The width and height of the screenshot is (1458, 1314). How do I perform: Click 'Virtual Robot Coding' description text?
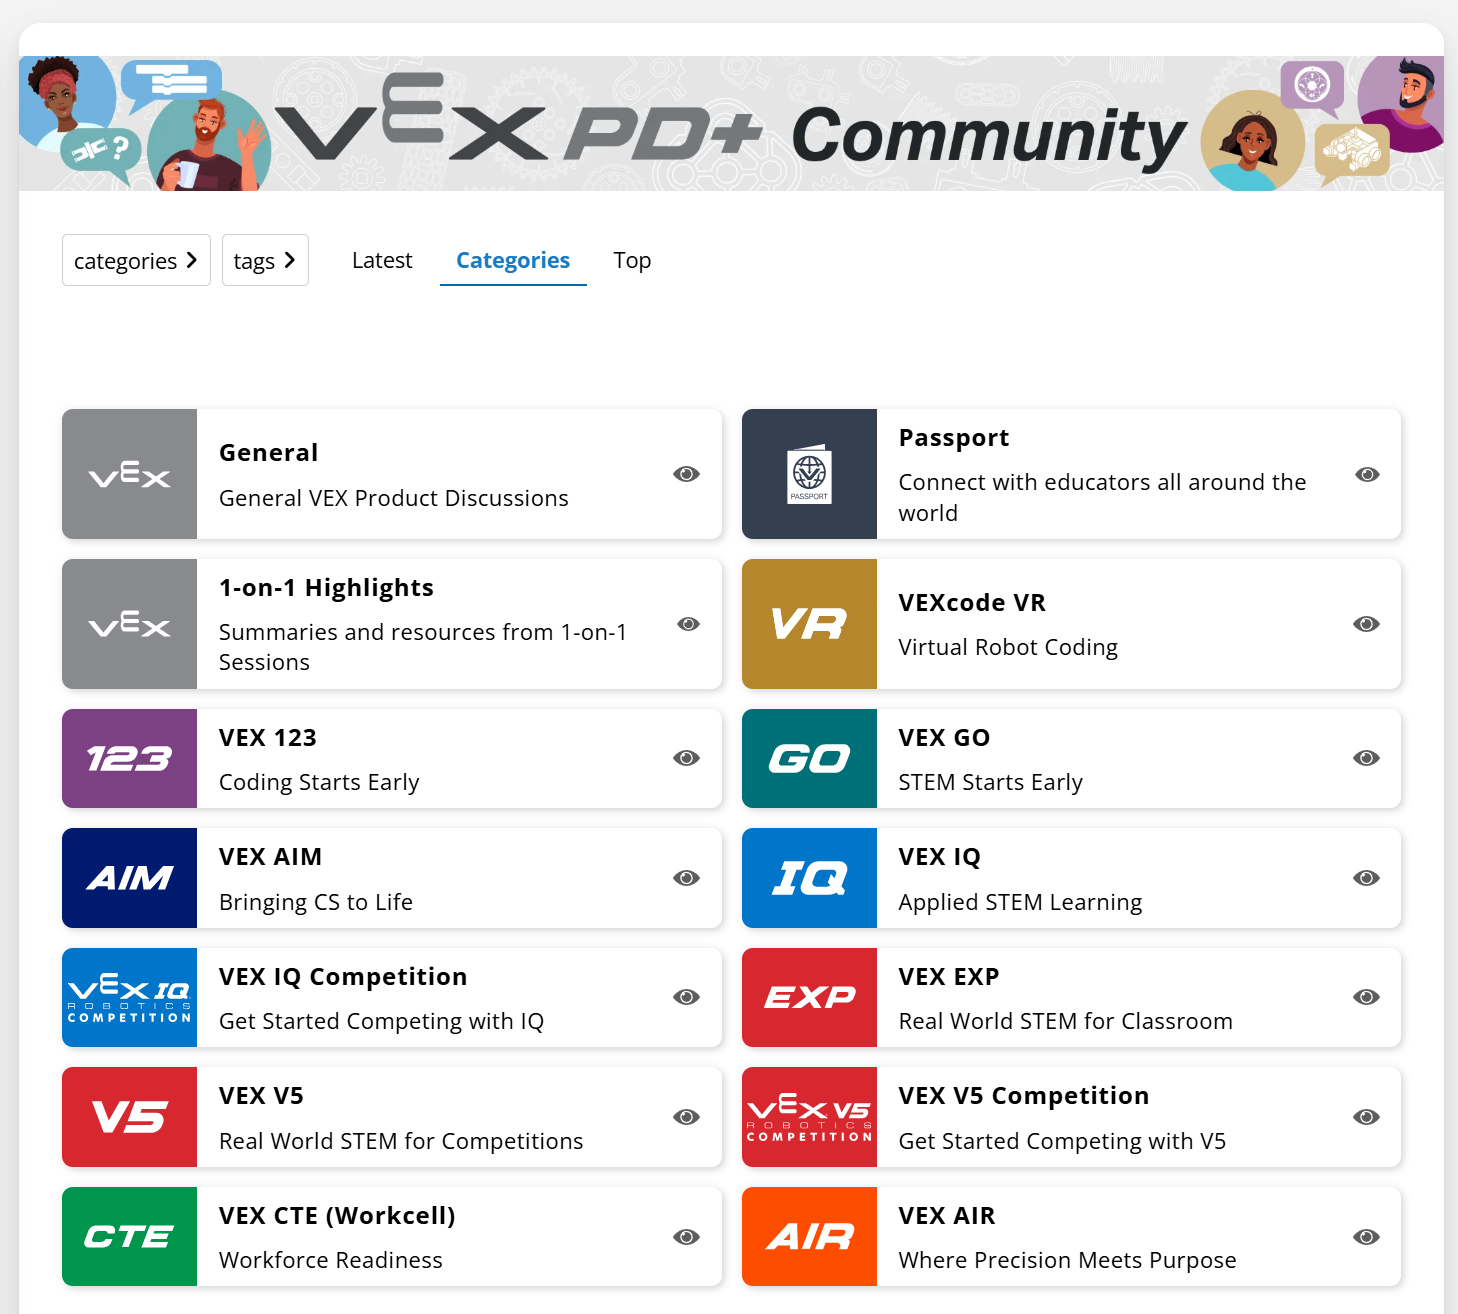pyautogui.click(x=1008, y=647)
